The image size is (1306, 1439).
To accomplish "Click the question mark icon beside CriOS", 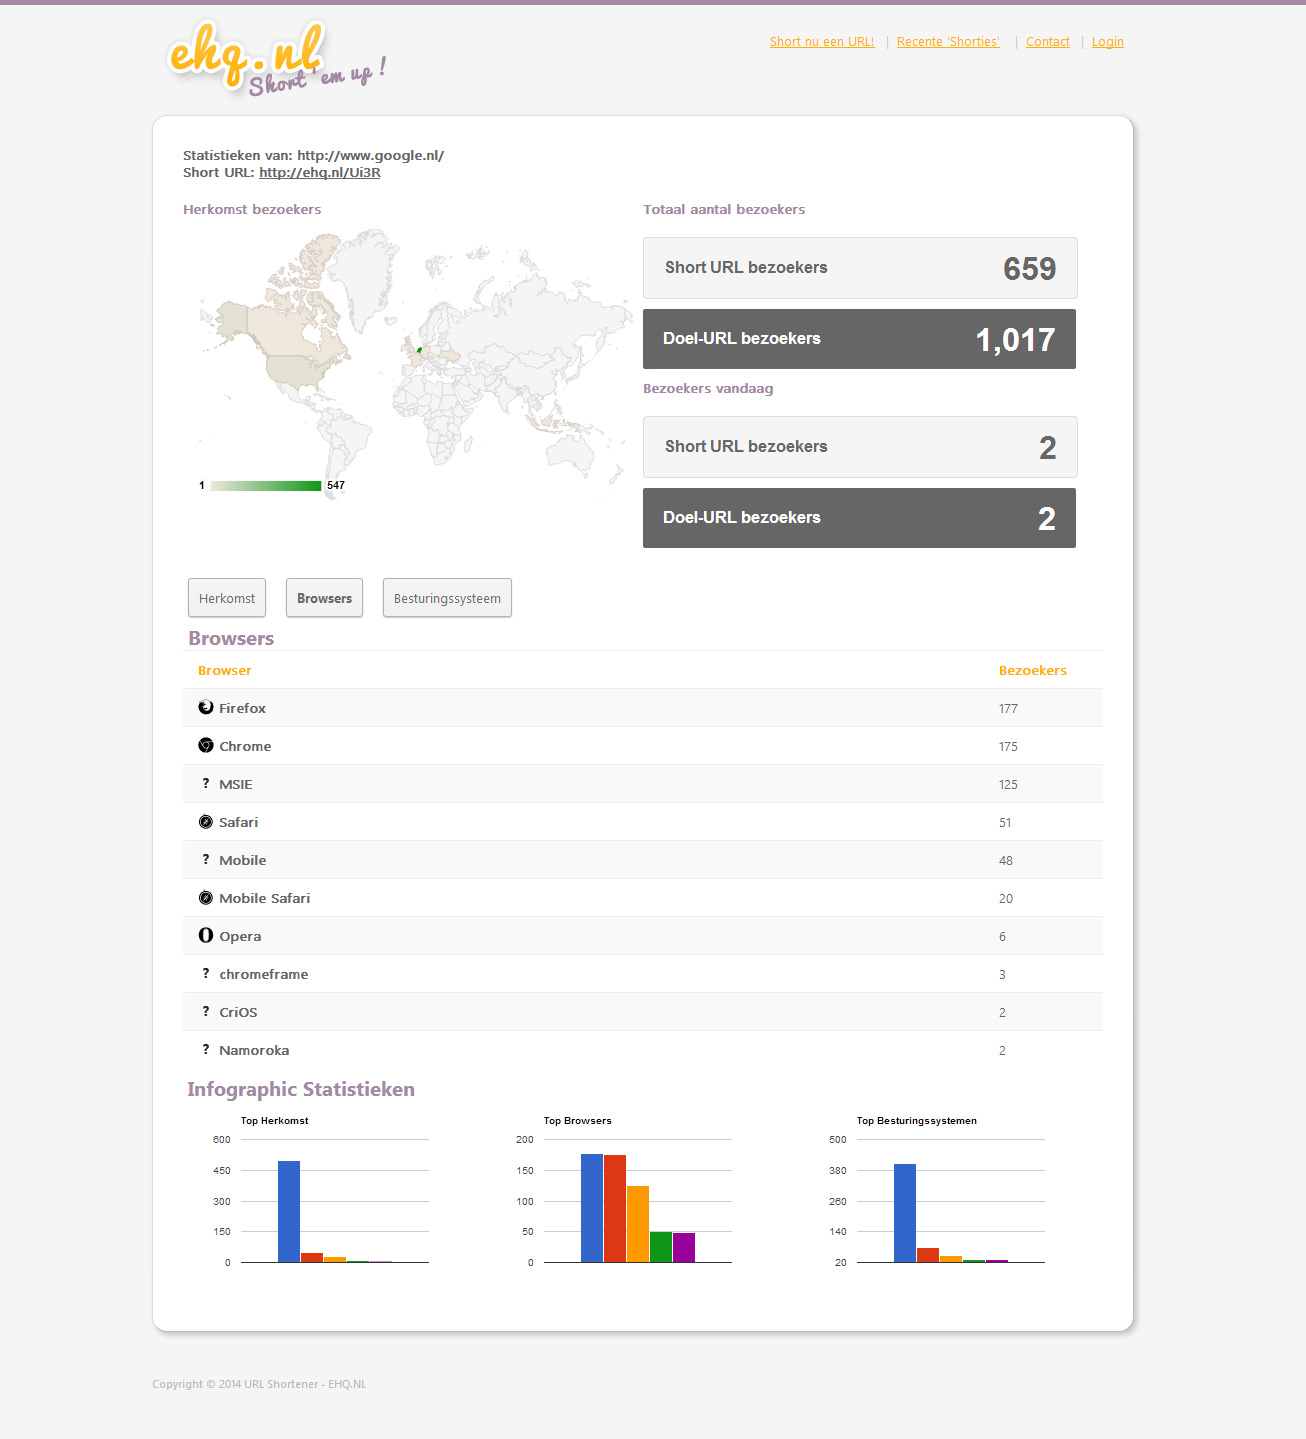I will (206, 1011).
